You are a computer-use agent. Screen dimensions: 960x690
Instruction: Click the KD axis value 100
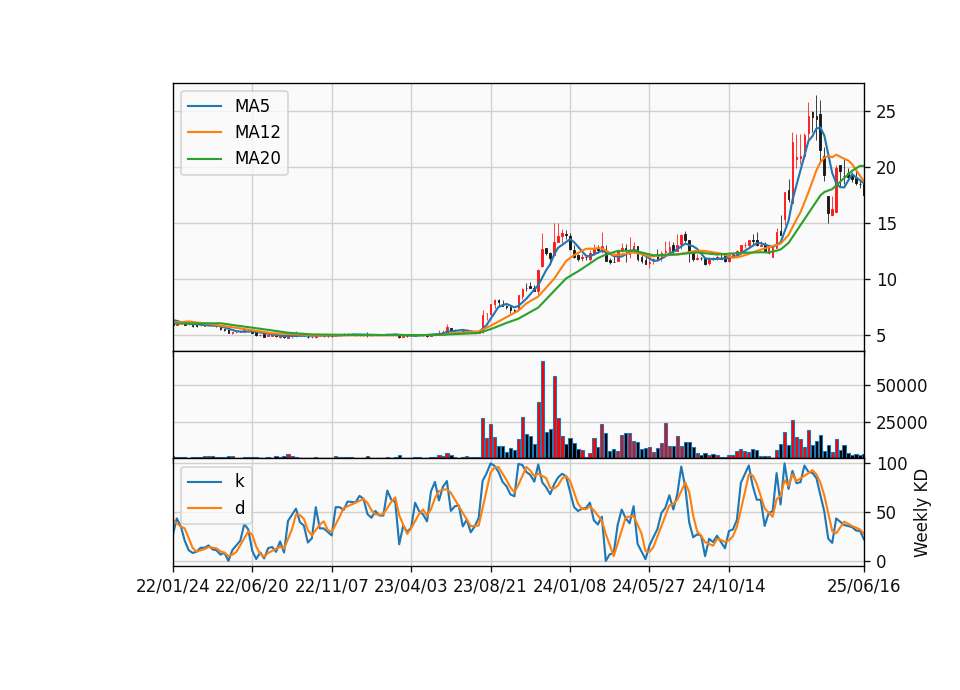(x=892, y=464)
